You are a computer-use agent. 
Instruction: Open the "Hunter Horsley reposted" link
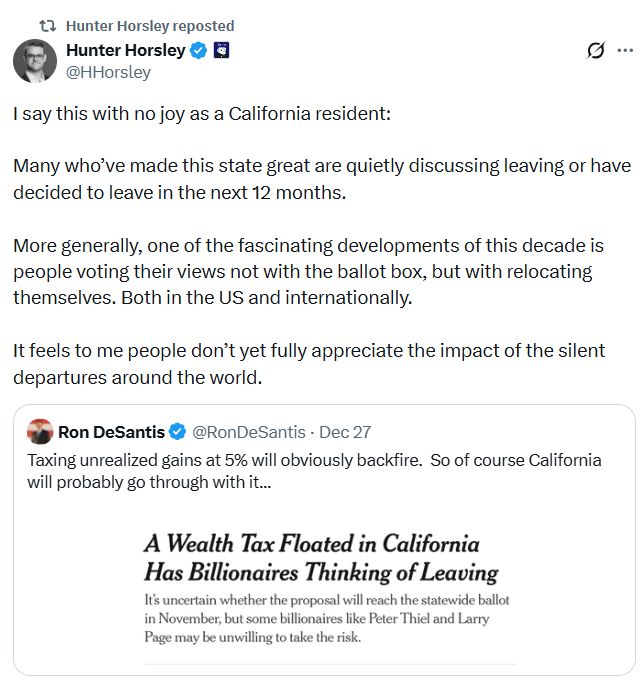coord(150,26)
